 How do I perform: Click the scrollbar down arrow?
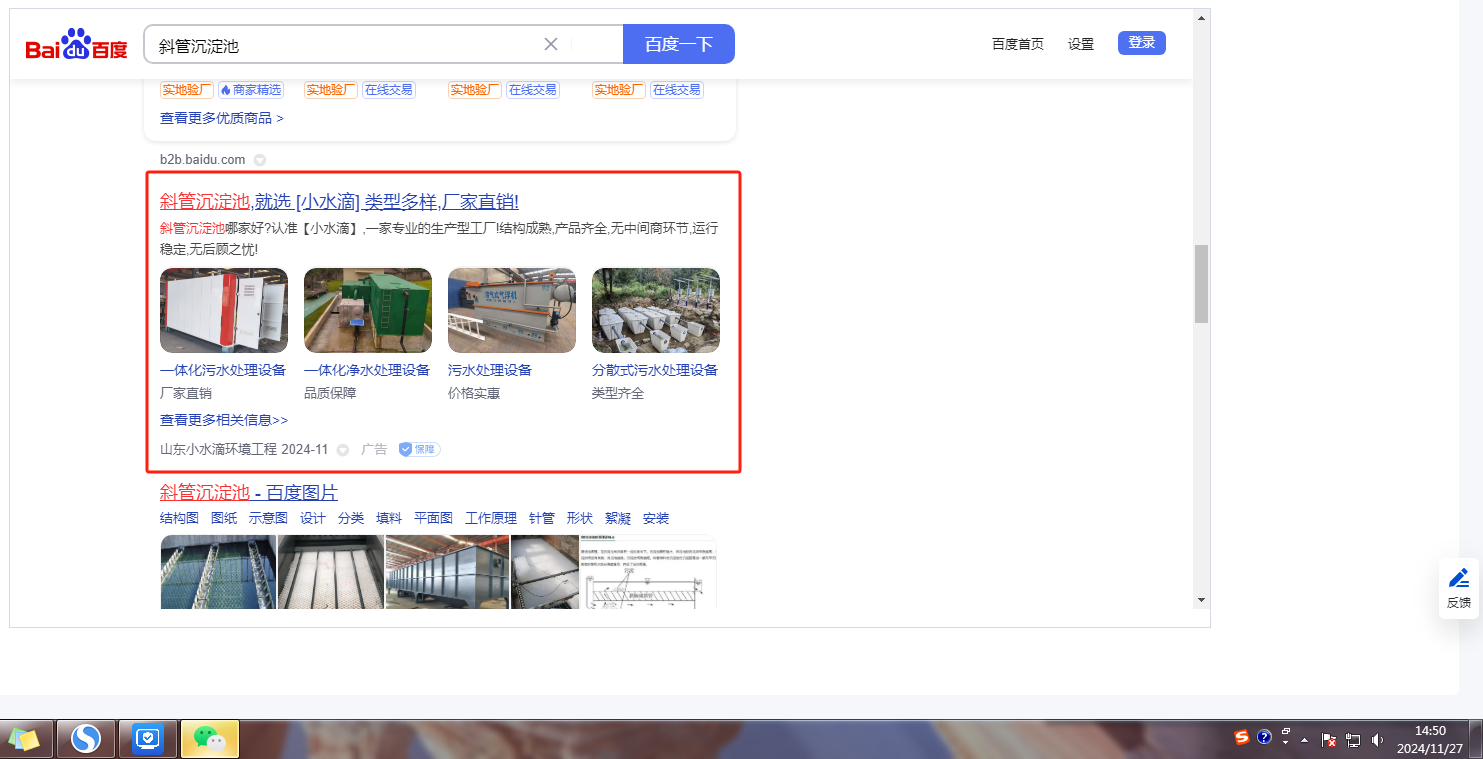(x=1201, y=600)
